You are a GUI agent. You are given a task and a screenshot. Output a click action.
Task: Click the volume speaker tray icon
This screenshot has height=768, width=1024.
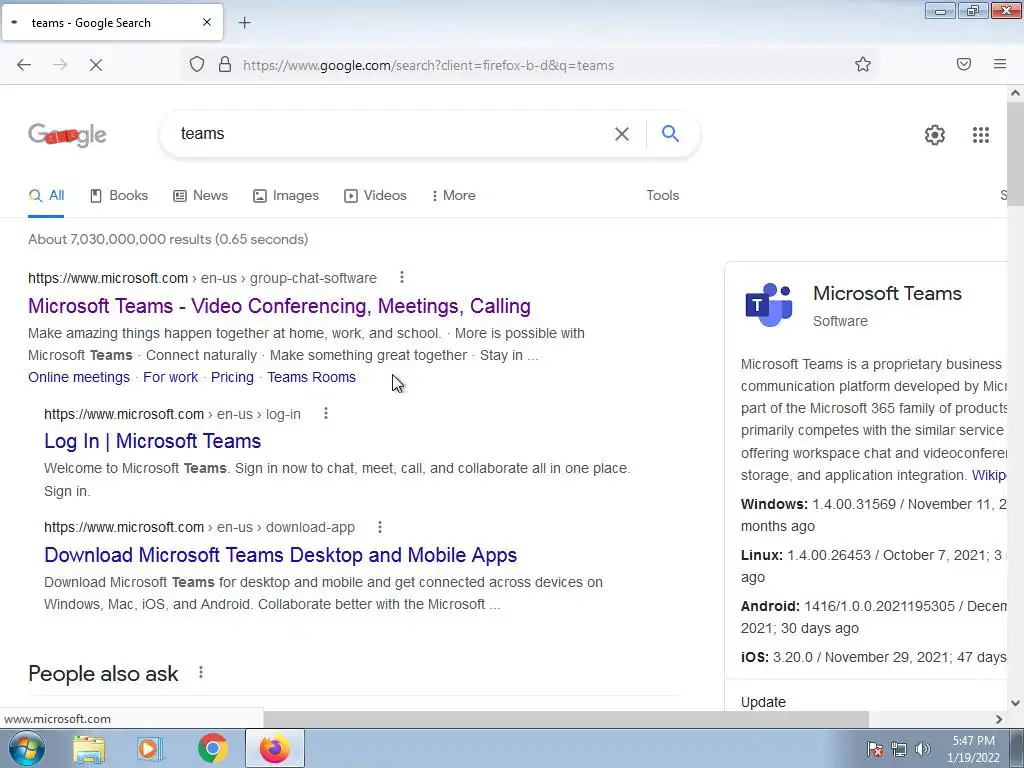pos(923,749)
